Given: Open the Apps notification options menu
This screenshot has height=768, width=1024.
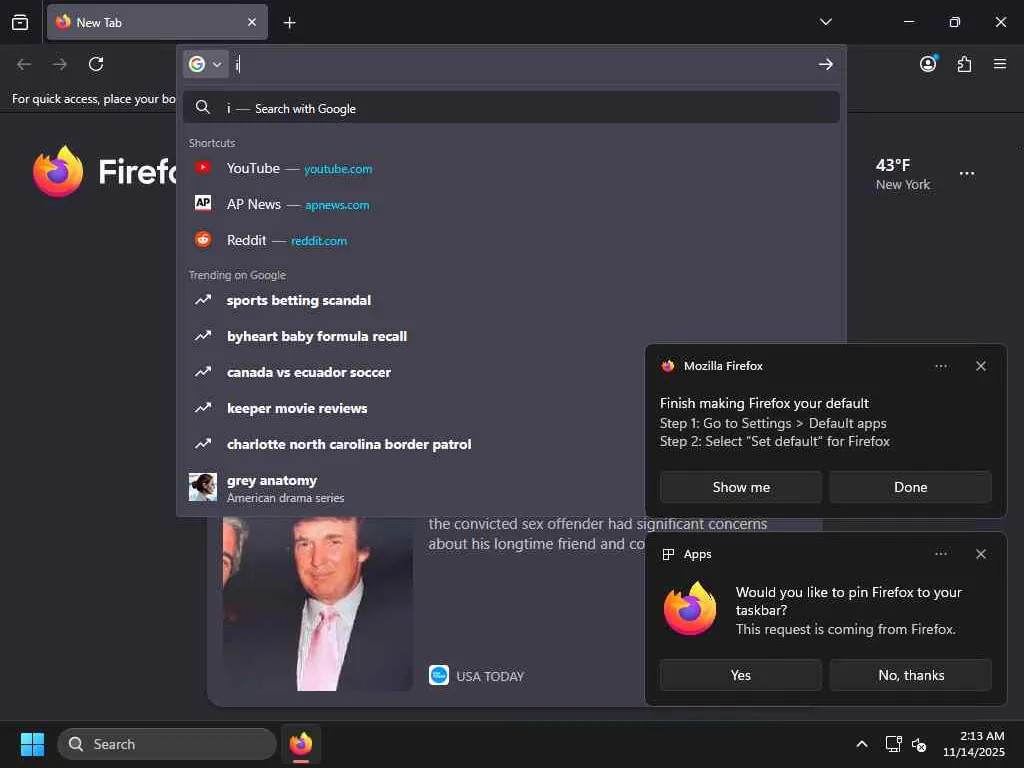Looking at the screenshot, I should pos(940,554).
